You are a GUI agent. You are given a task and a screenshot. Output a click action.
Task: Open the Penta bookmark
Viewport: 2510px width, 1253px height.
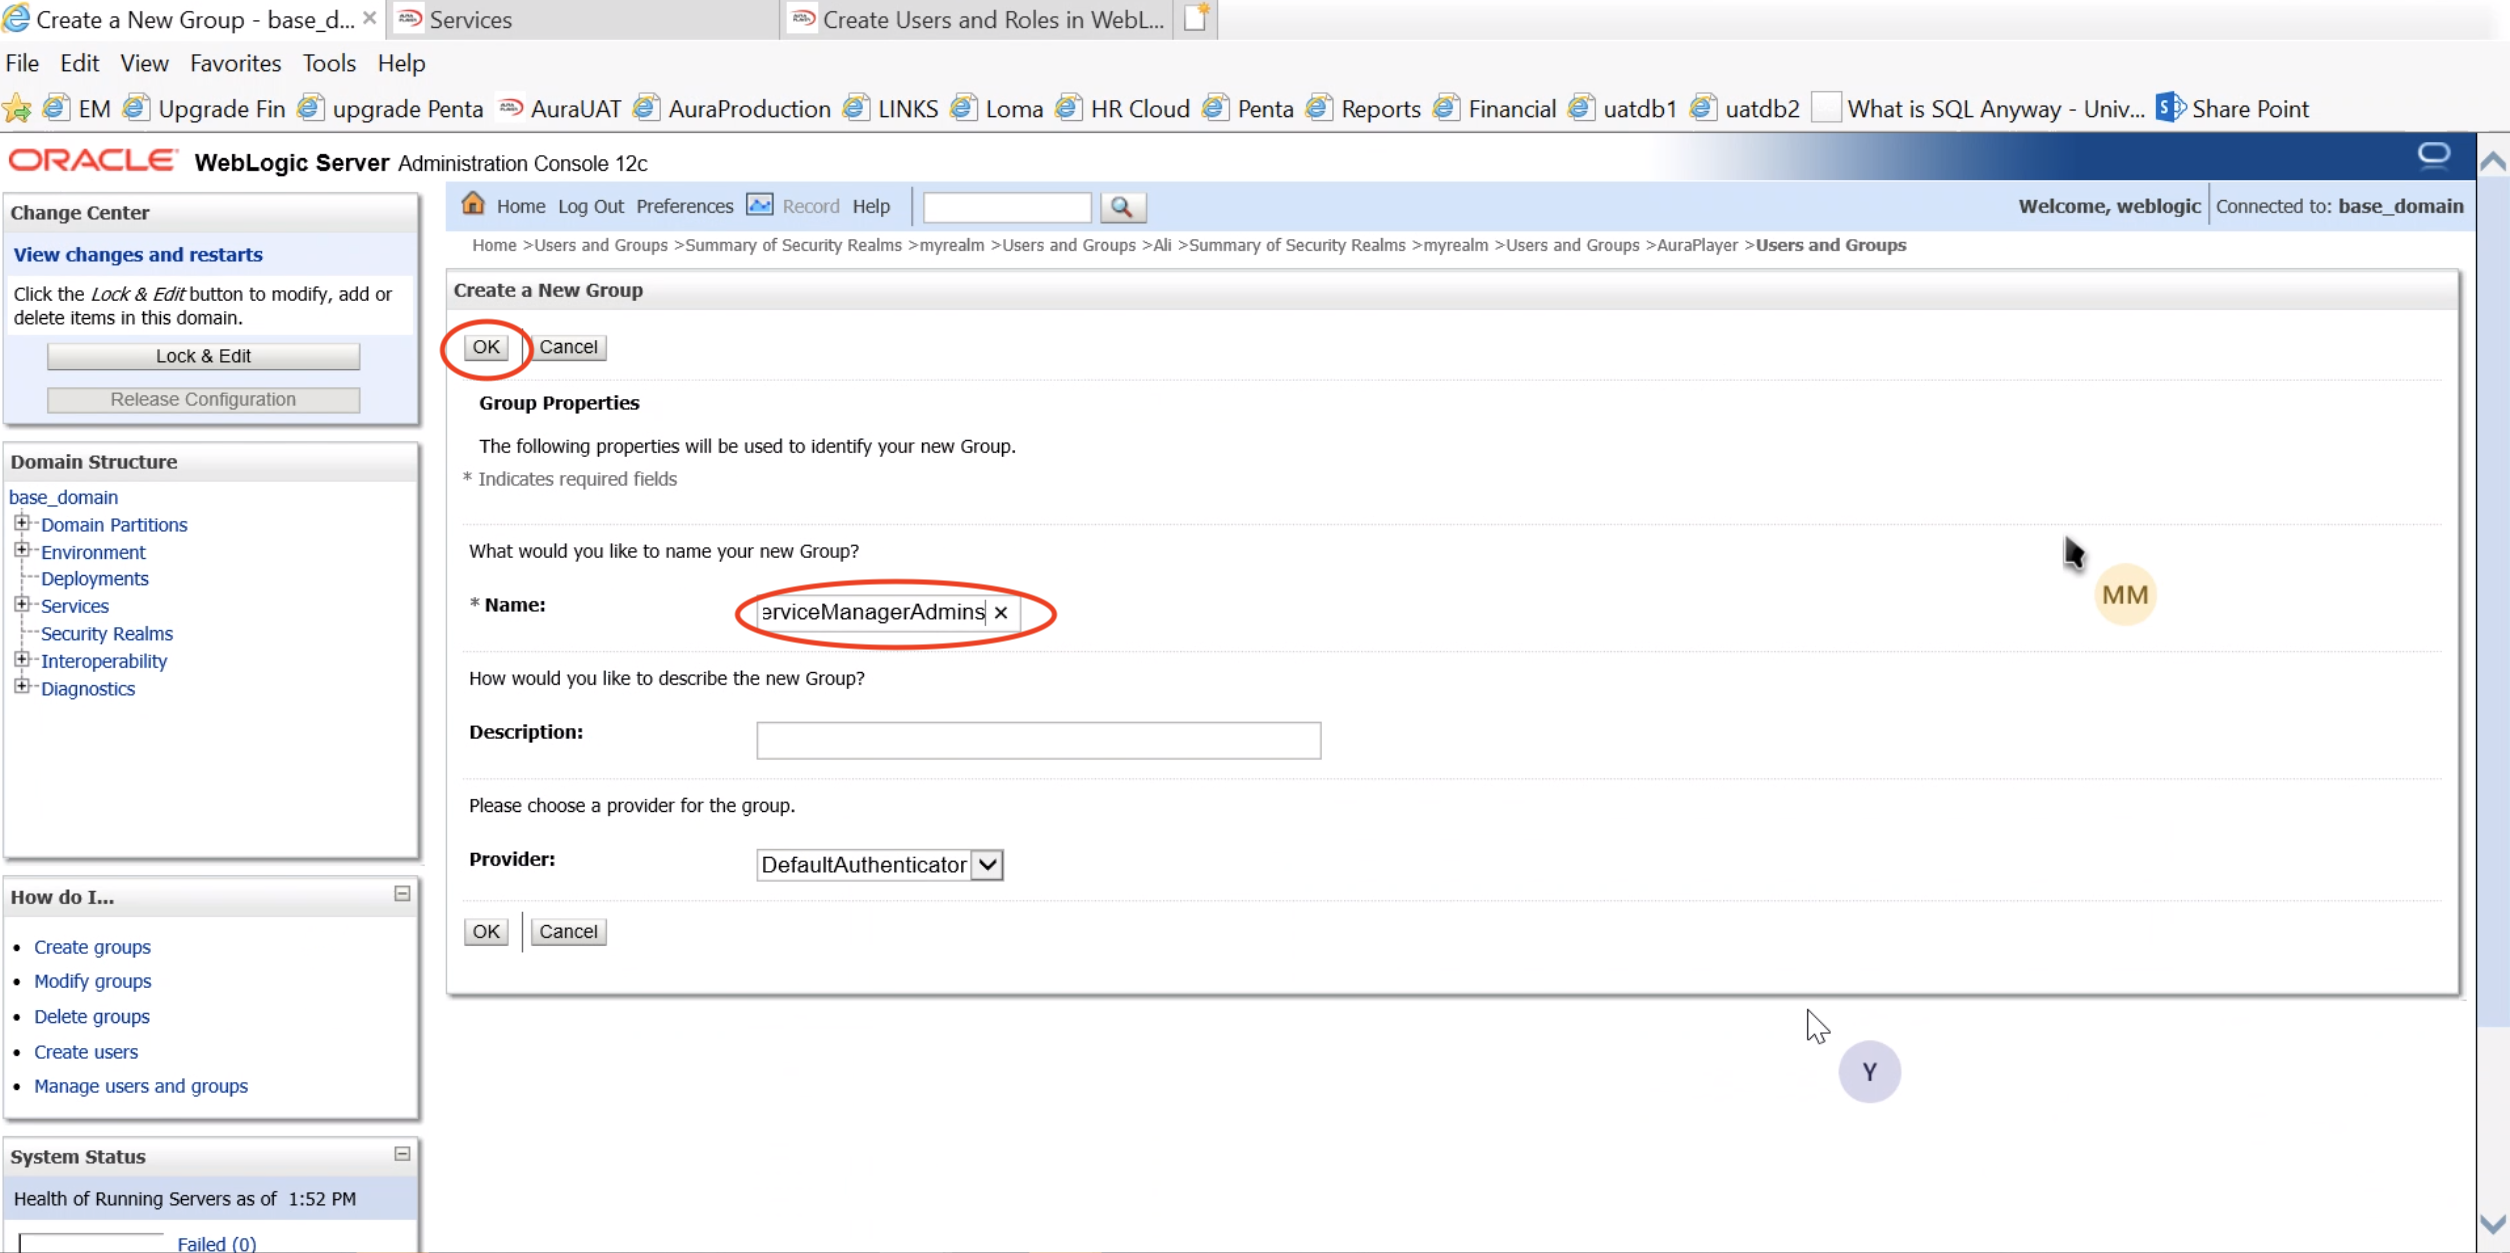tap(1248, 108)
